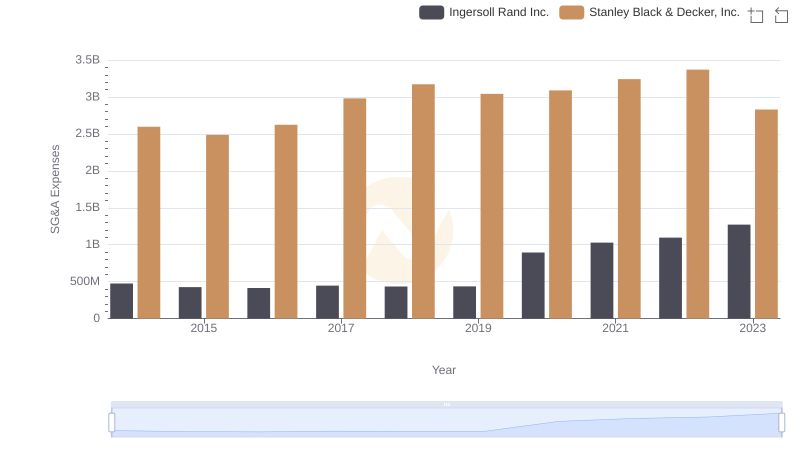Viewport: 800px width, 461px height.
Task: Click Stanley Black & Decker tan swatch
Action: click(571, 12)
